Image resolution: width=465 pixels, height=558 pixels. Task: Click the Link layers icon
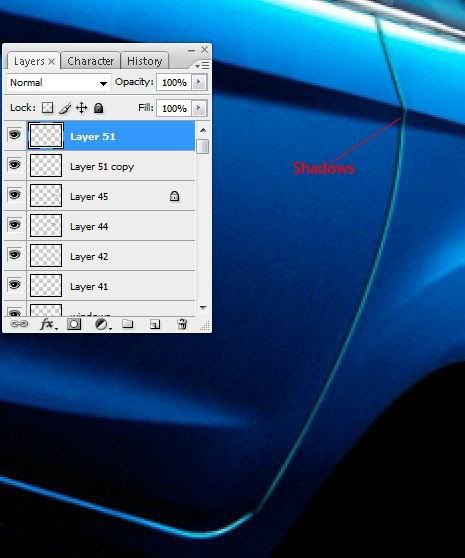pyautogui.click(x=19, y=324)
